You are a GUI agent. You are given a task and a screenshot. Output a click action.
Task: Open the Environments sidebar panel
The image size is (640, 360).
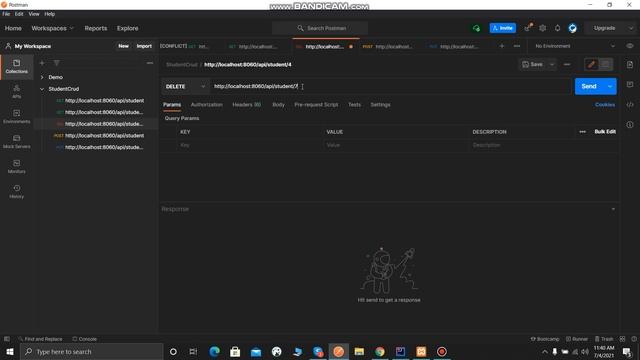tap(16, 116)
